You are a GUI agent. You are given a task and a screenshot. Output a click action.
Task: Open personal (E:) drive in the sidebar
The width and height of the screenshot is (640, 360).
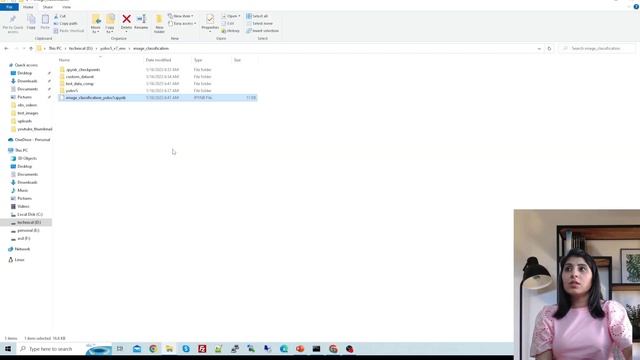click(x=28, y=231)
